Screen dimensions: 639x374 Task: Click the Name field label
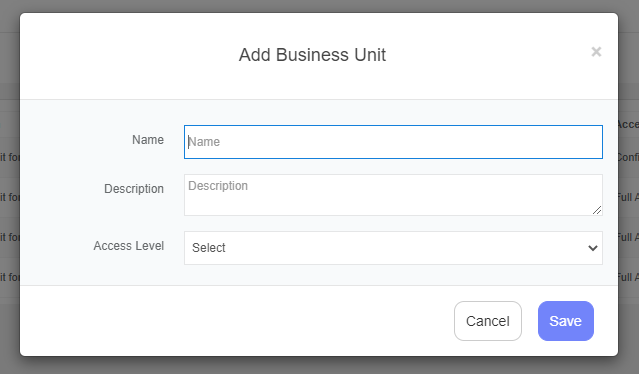tap(148, 140)
